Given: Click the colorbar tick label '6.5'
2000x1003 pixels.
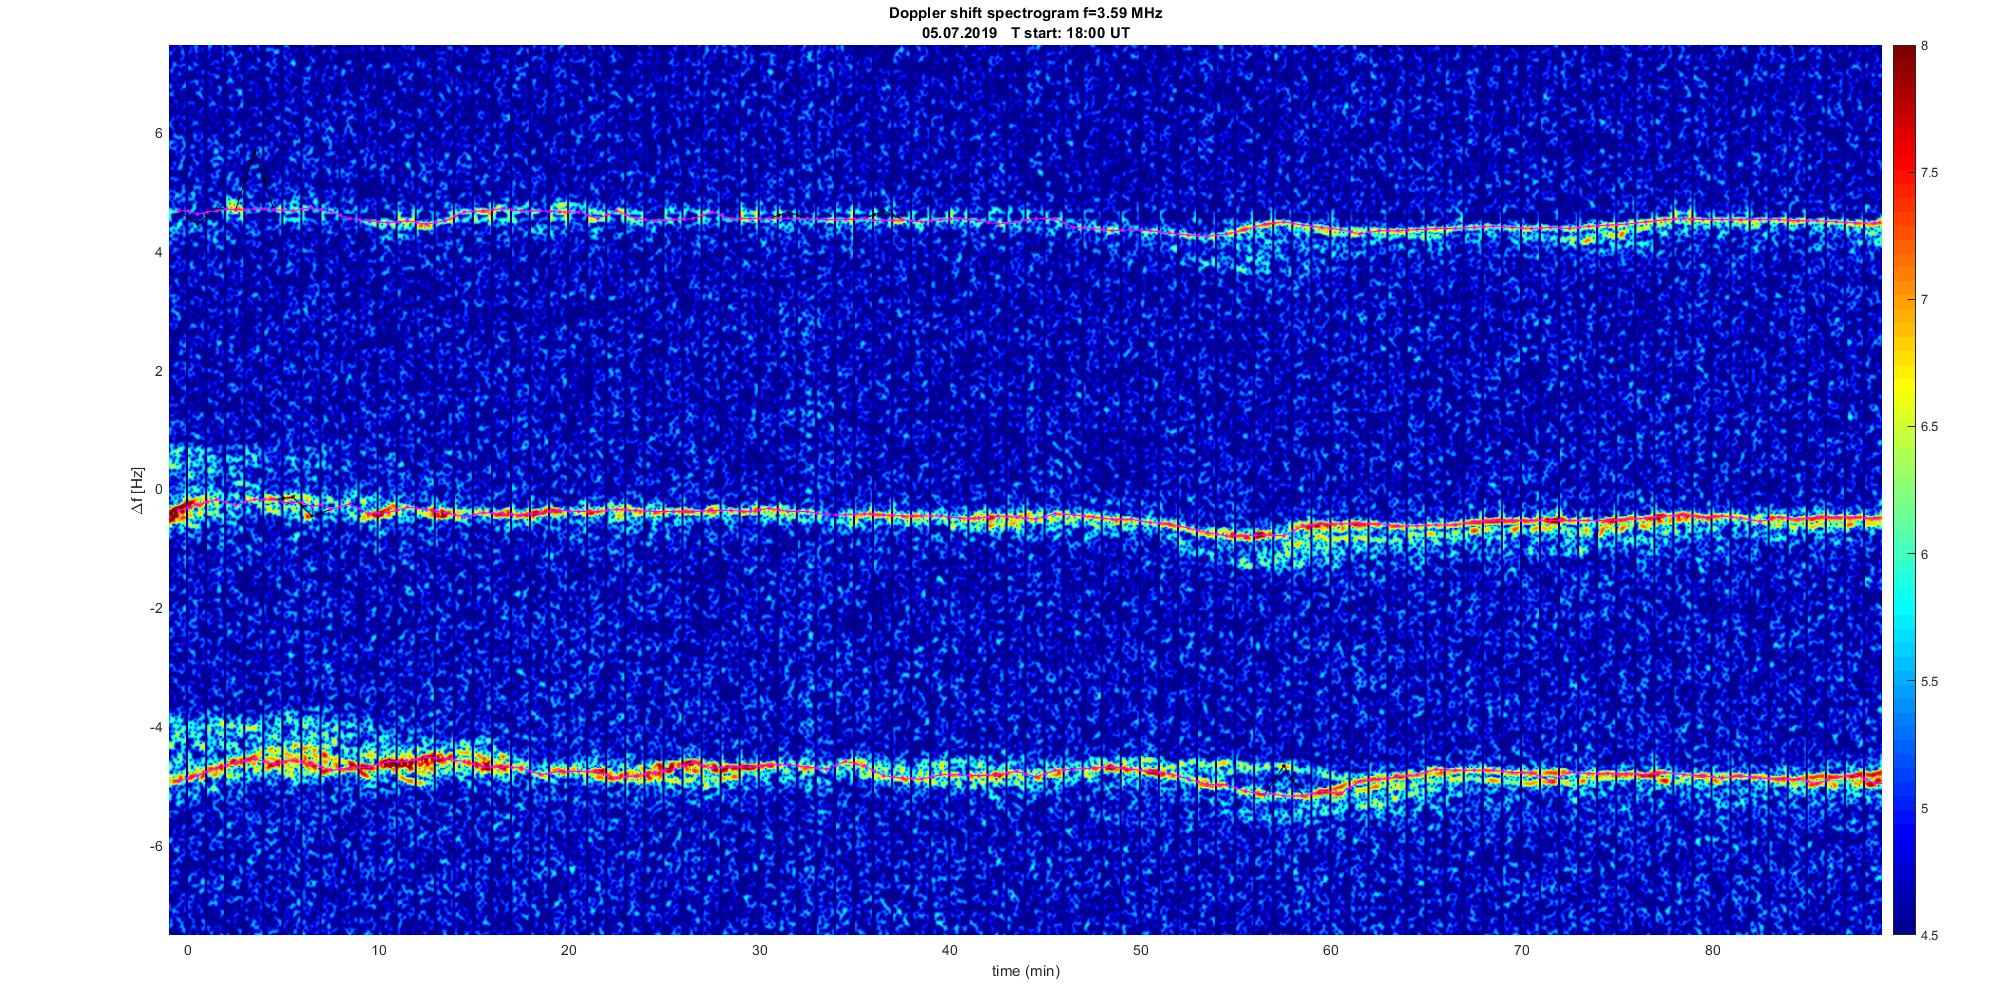Looking at the screenshot, I should point(1929,427).
